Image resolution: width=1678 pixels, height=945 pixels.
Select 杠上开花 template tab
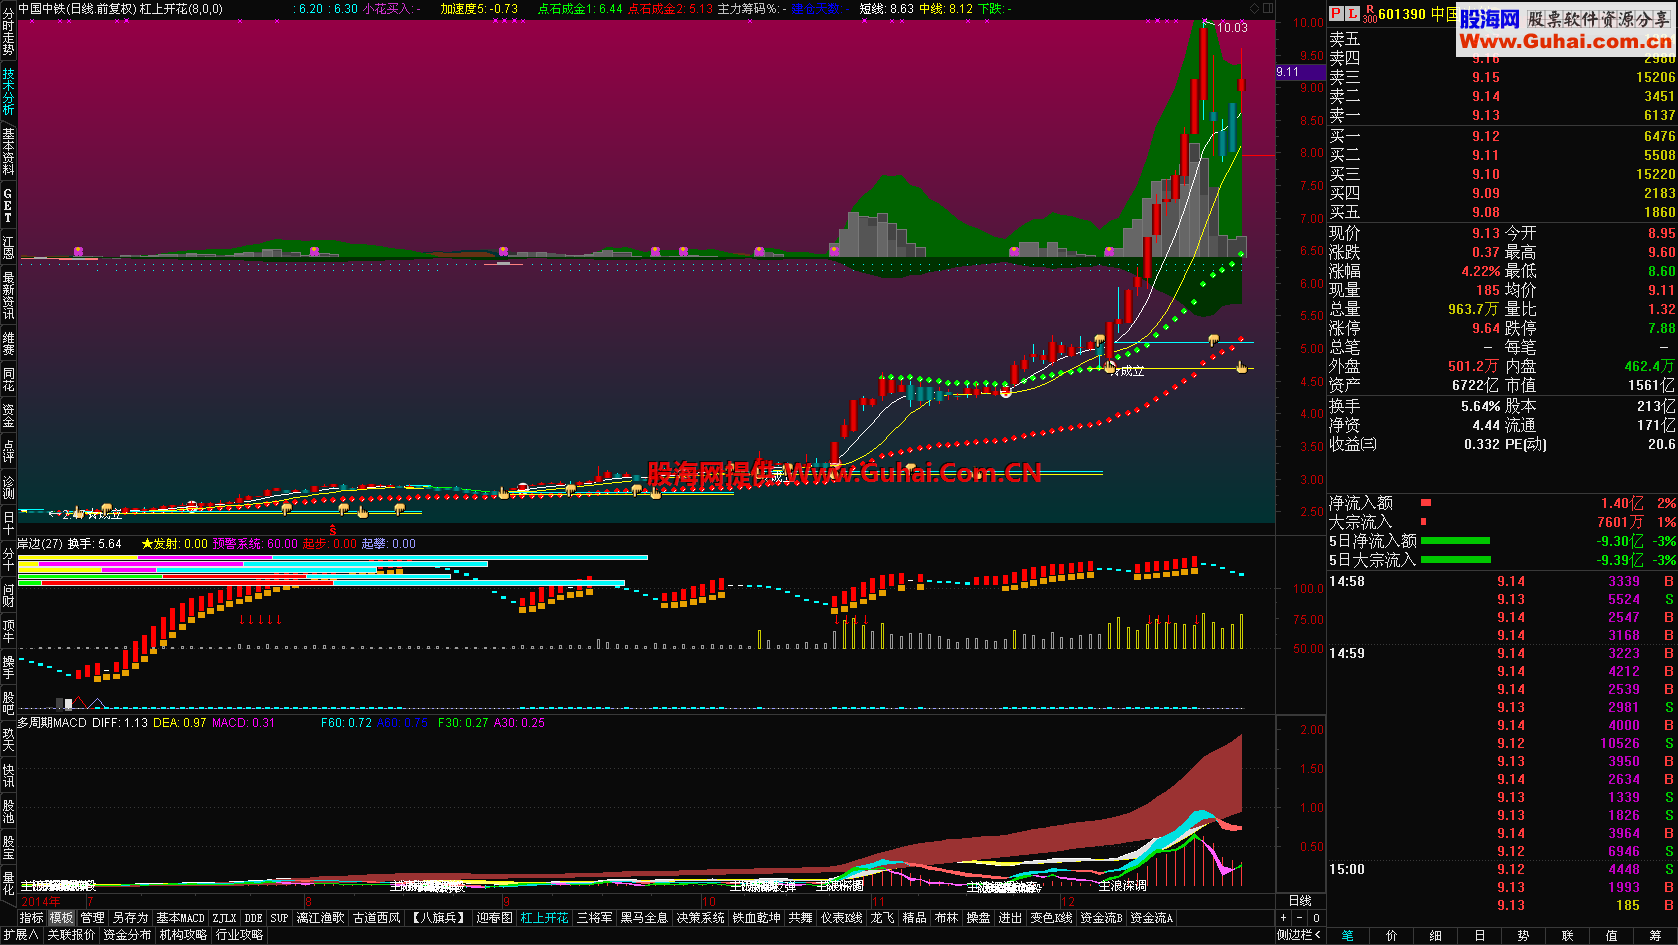coord(545,918)
